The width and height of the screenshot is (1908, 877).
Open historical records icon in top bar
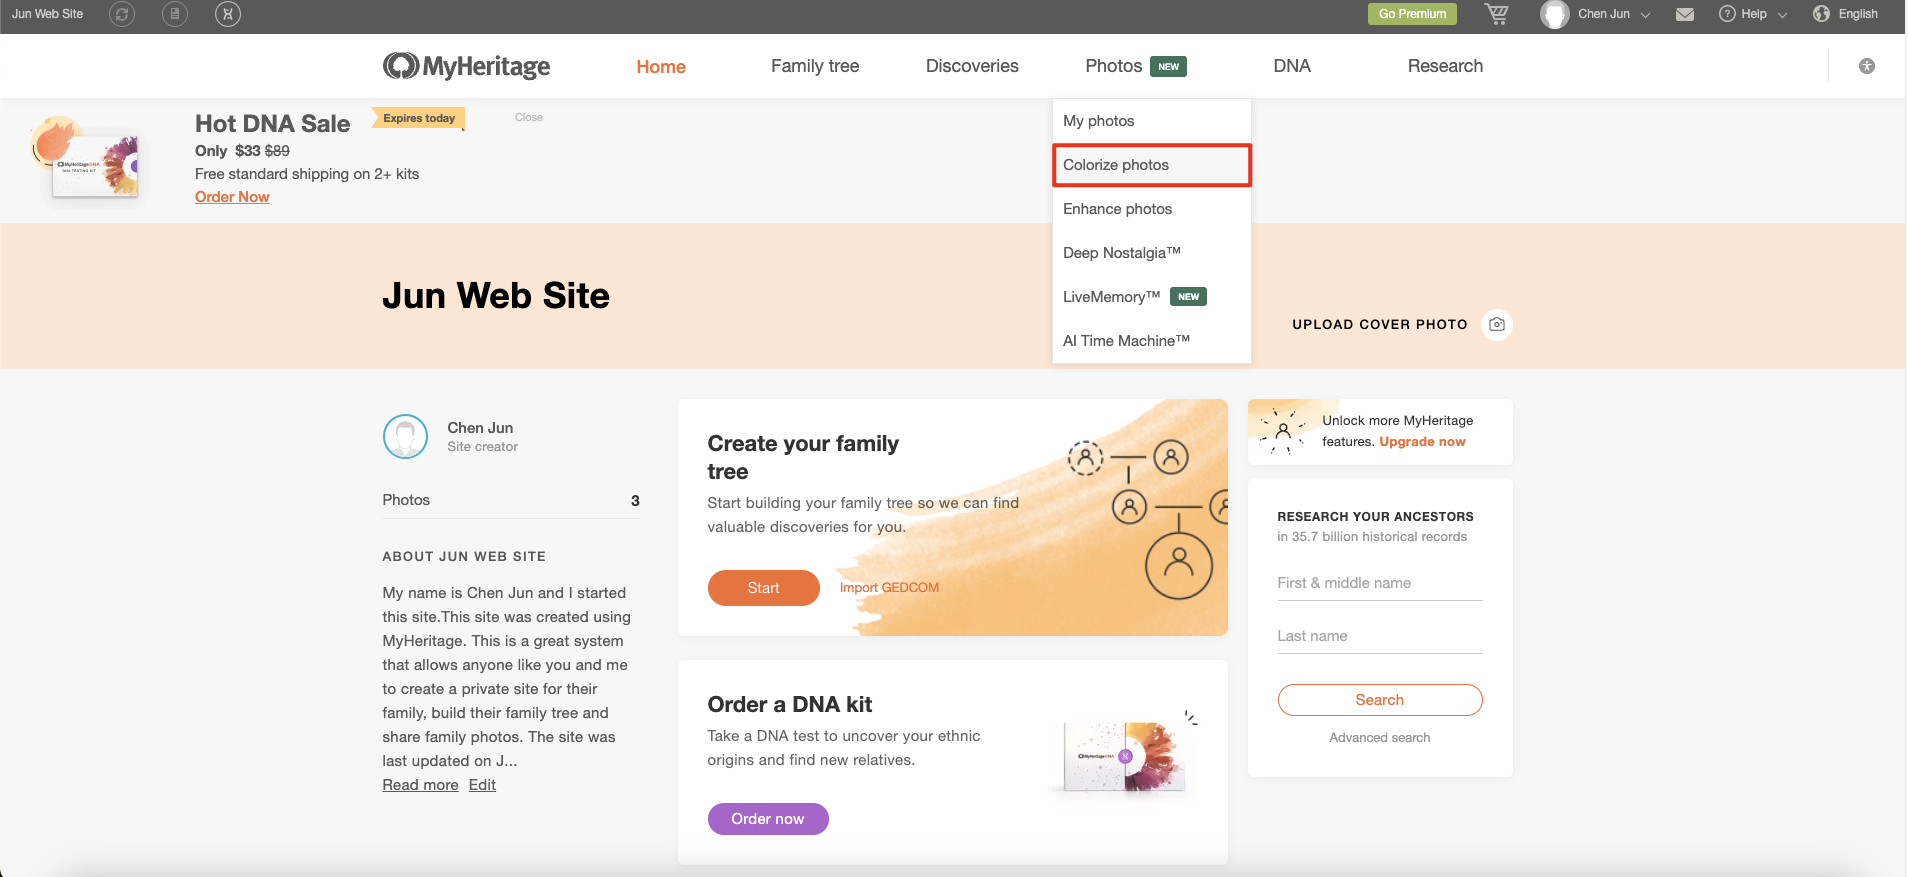click(x=175, y=14)
